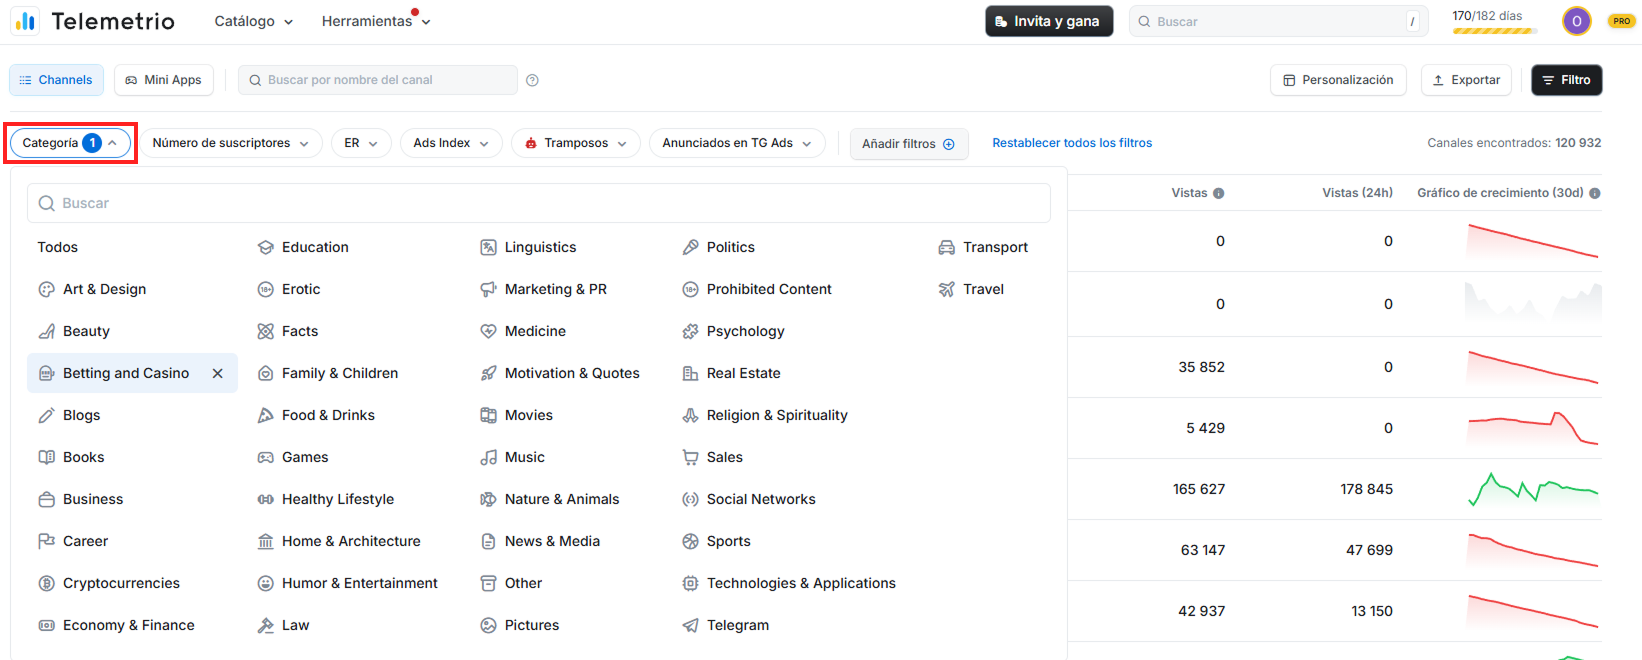Image resolution: width=1642 pixels, height=660 pixels.
Task: Expand Número de suscriptores dropdown
Action: 230,143
